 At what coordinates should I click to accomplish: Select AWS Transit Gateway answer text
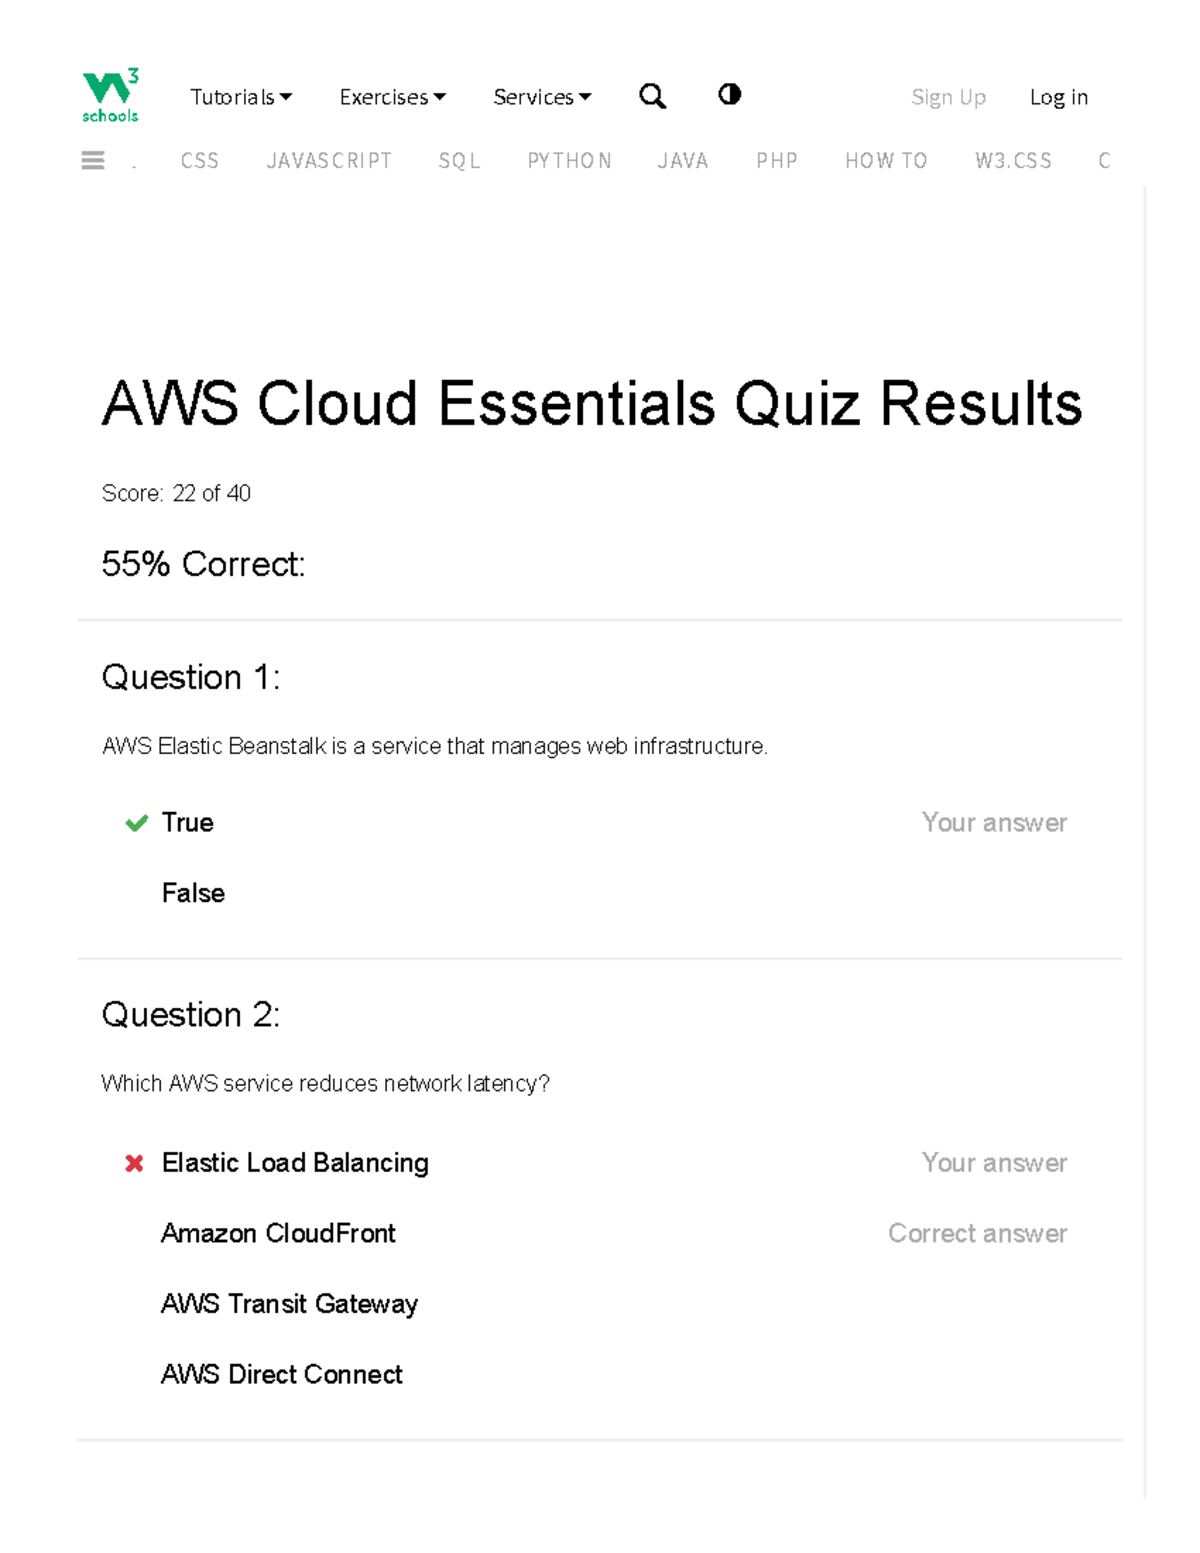(x=289, y=1304)
